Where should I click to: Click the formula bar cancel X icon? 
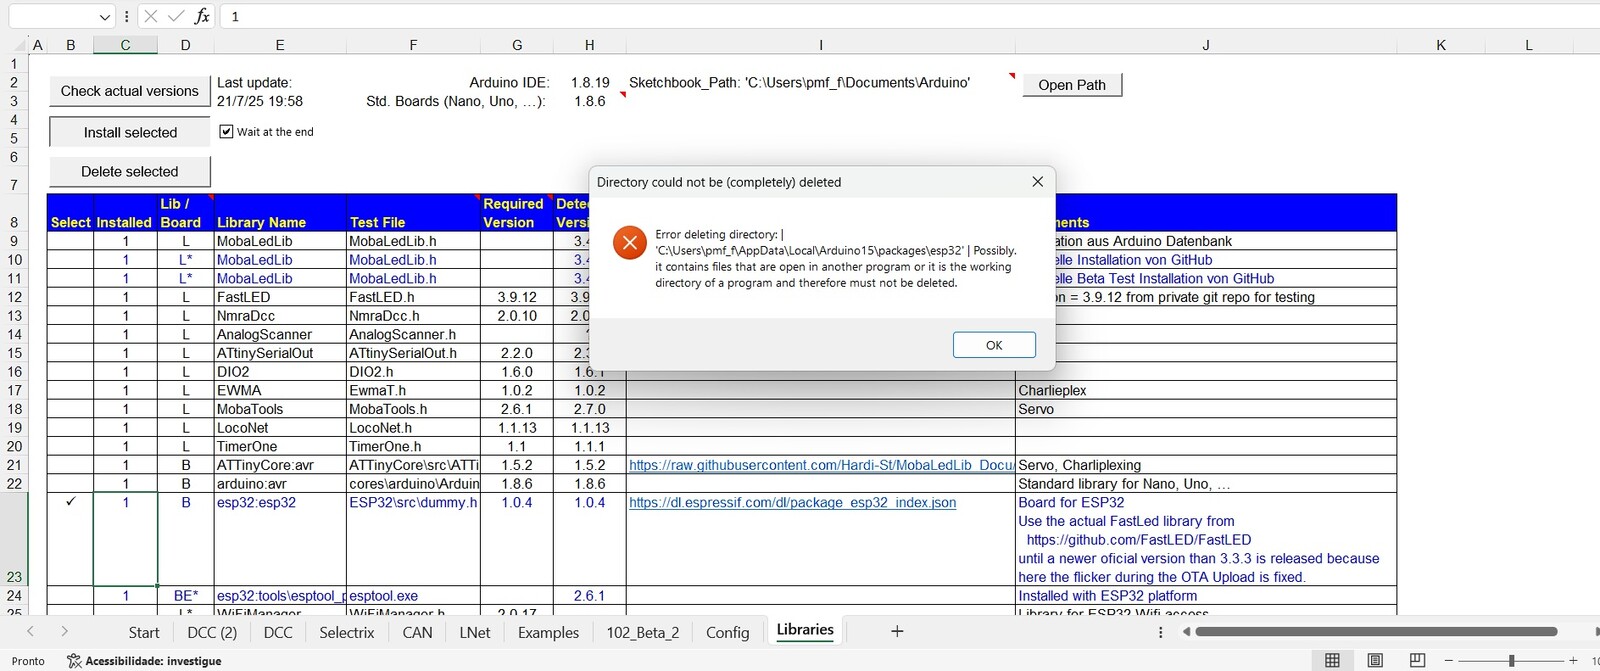tap(150, 16)
